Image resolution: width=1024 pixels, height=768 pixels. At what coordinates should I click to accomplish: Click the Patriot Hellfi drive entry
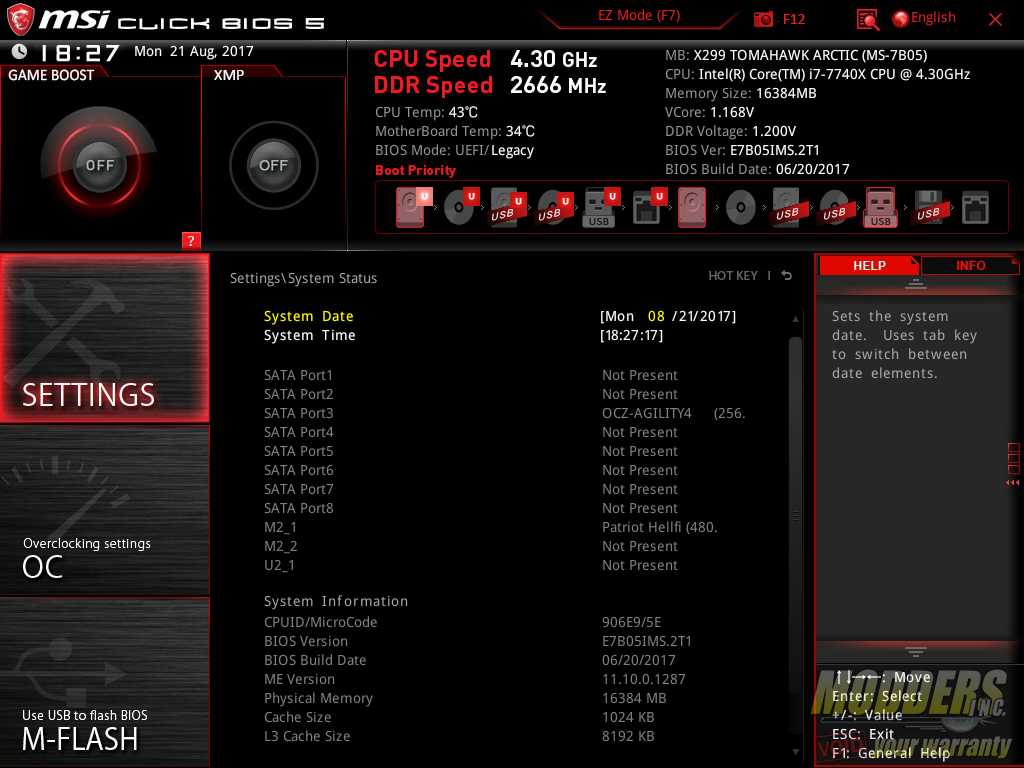point(660,527)
